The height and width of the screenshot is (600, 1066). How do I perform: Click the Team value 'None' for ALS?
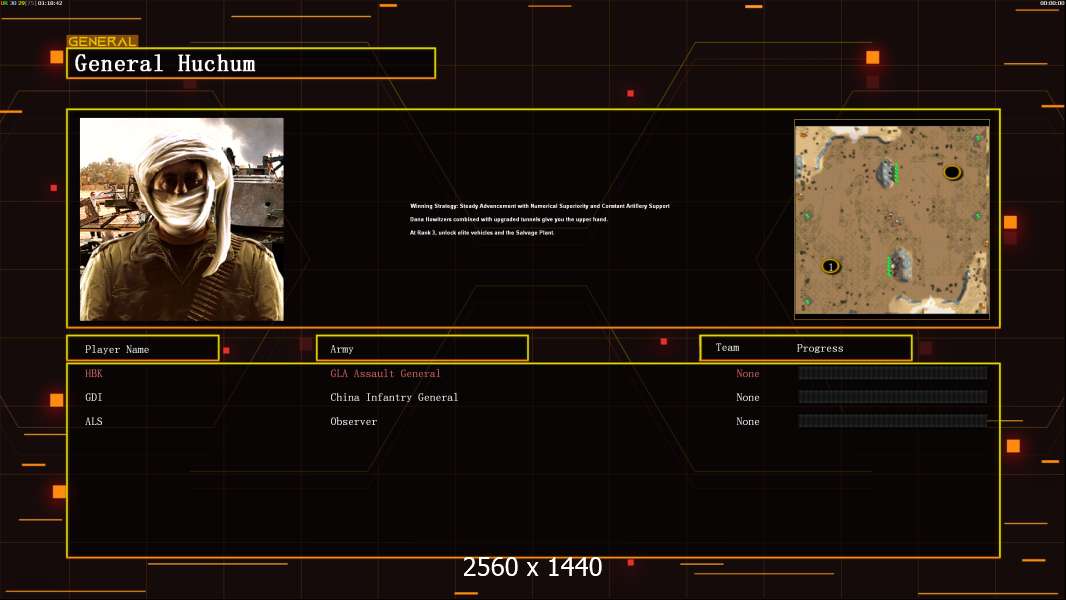click(748, 421)
